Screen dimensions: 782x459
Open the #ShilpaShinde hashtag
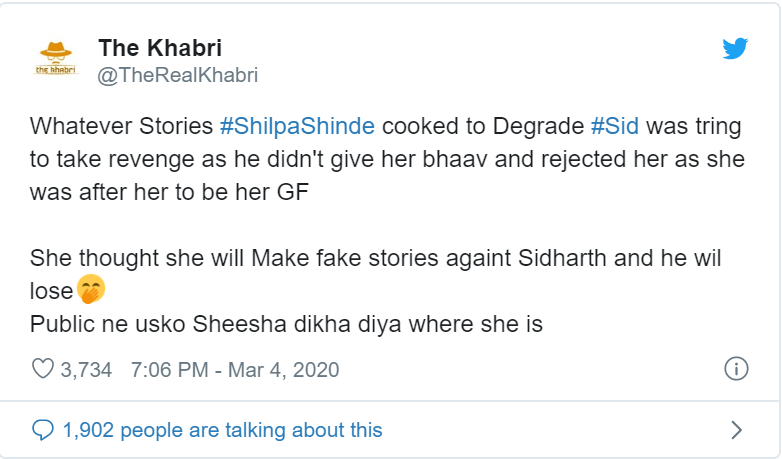pos(297,126)
